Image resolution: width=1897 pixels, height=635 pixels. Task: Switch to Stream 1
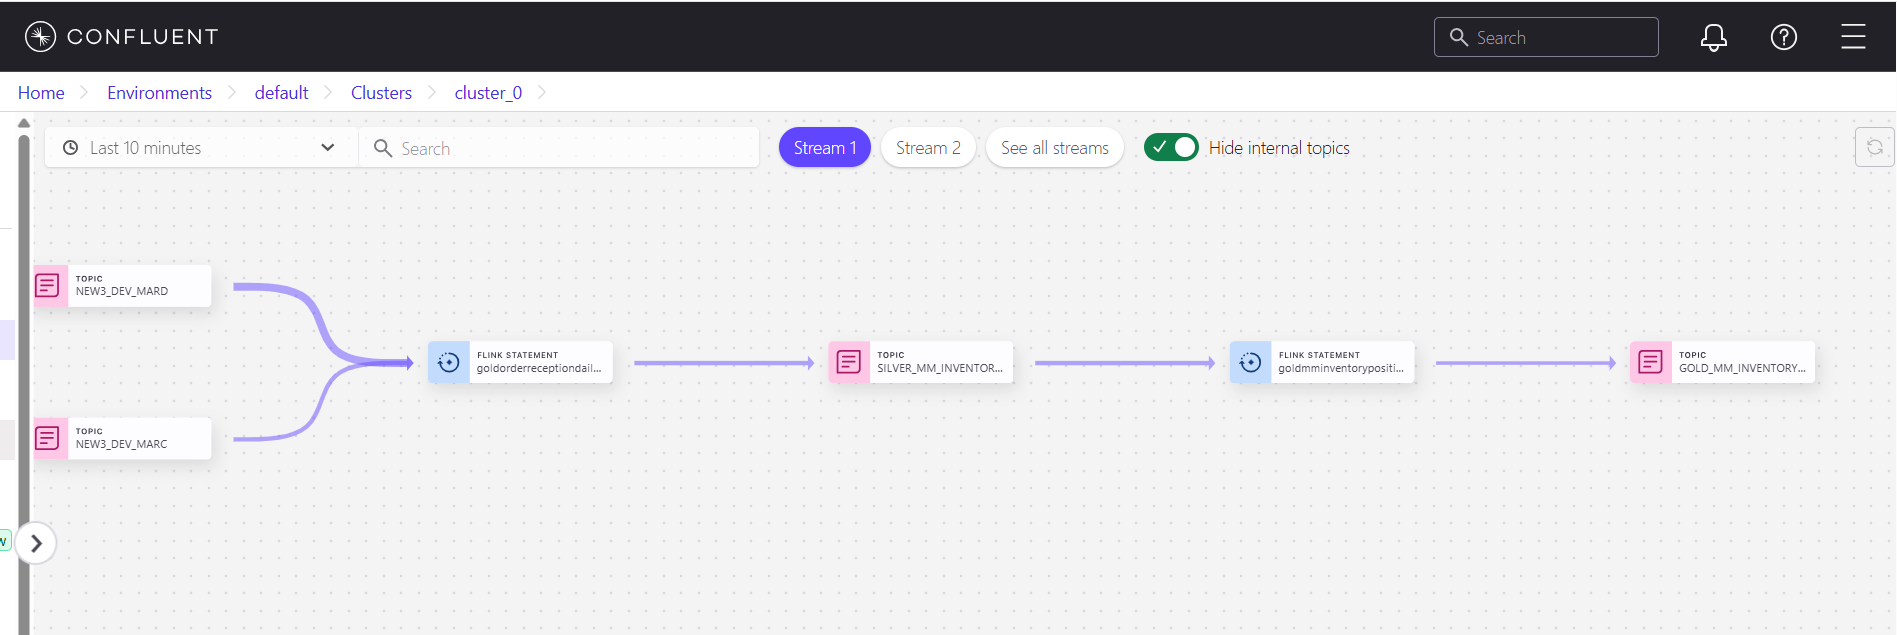pyautogui.click(x=824, y=148)
